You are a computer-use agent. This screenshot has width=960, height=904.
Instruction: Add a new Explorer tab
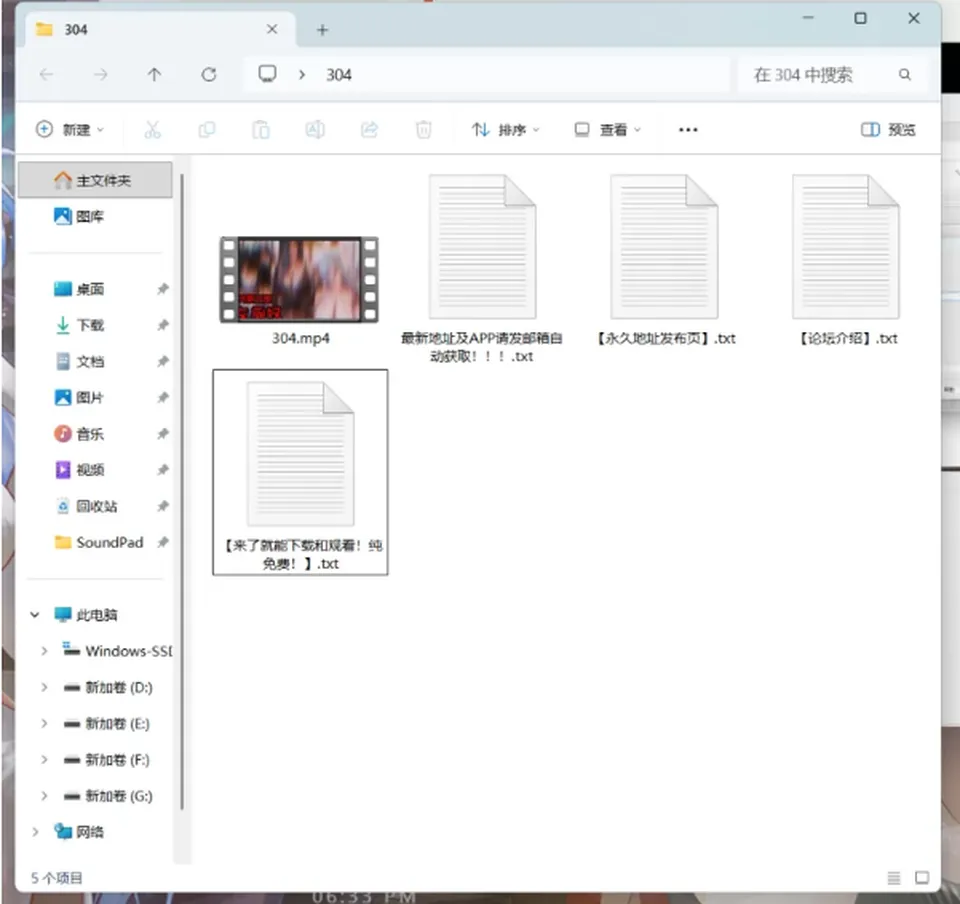pos(323,30)
